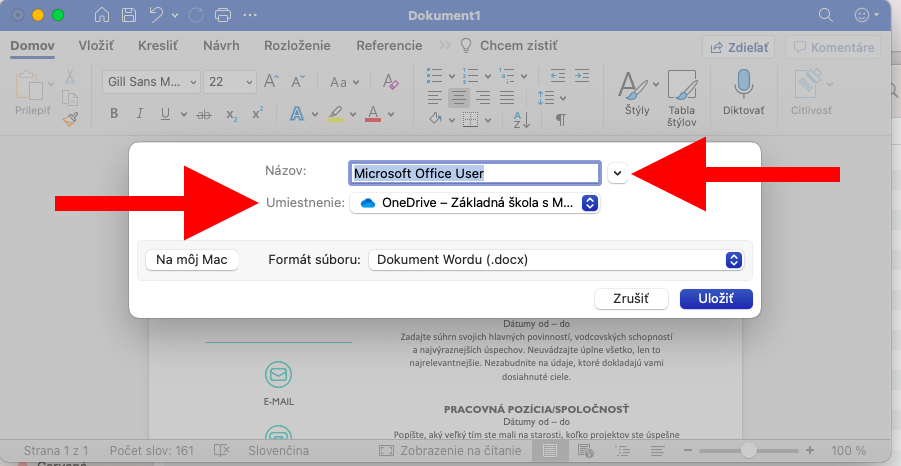Click the Save icon in title bar
This screenshot has height=466, width=901.
coord(129,16)
